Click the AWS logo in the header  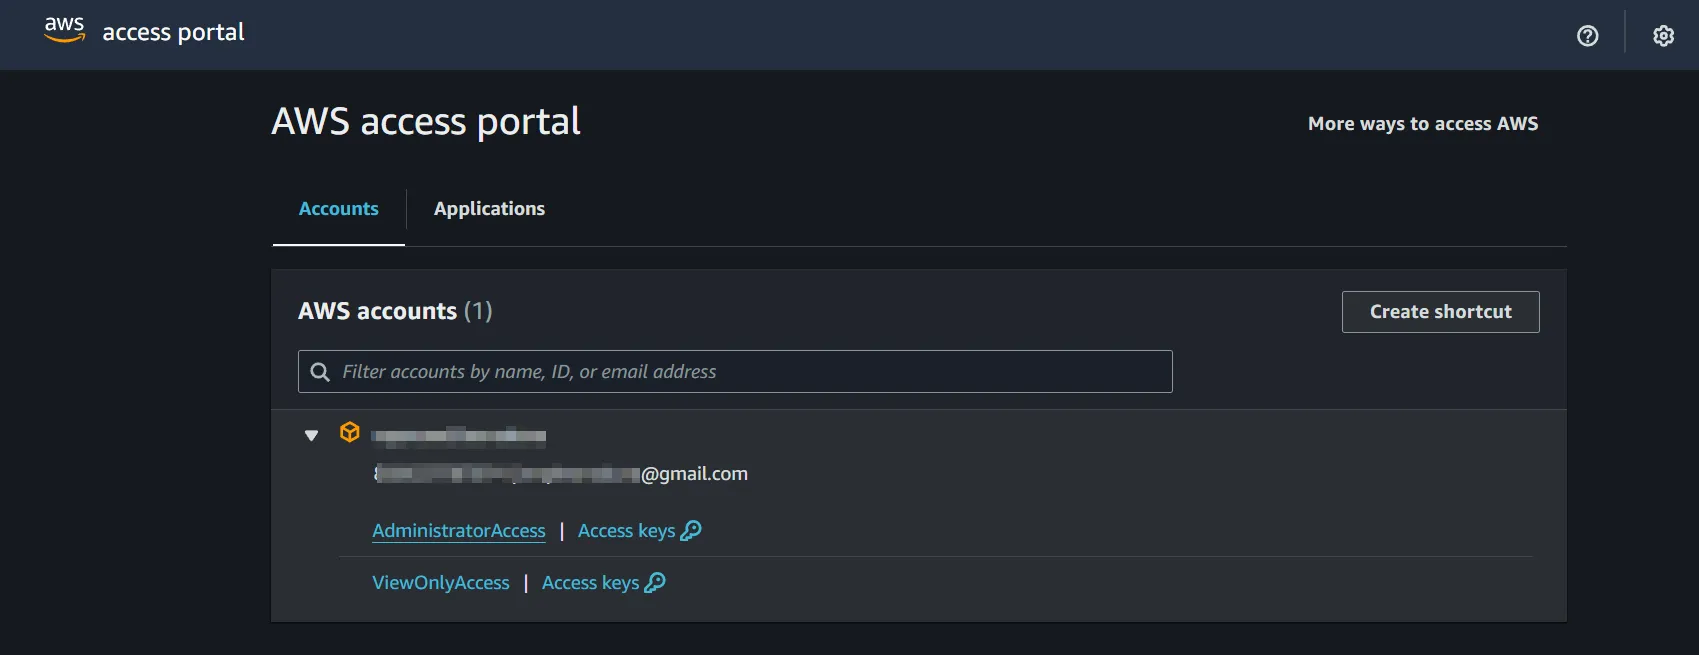point(64,30)
